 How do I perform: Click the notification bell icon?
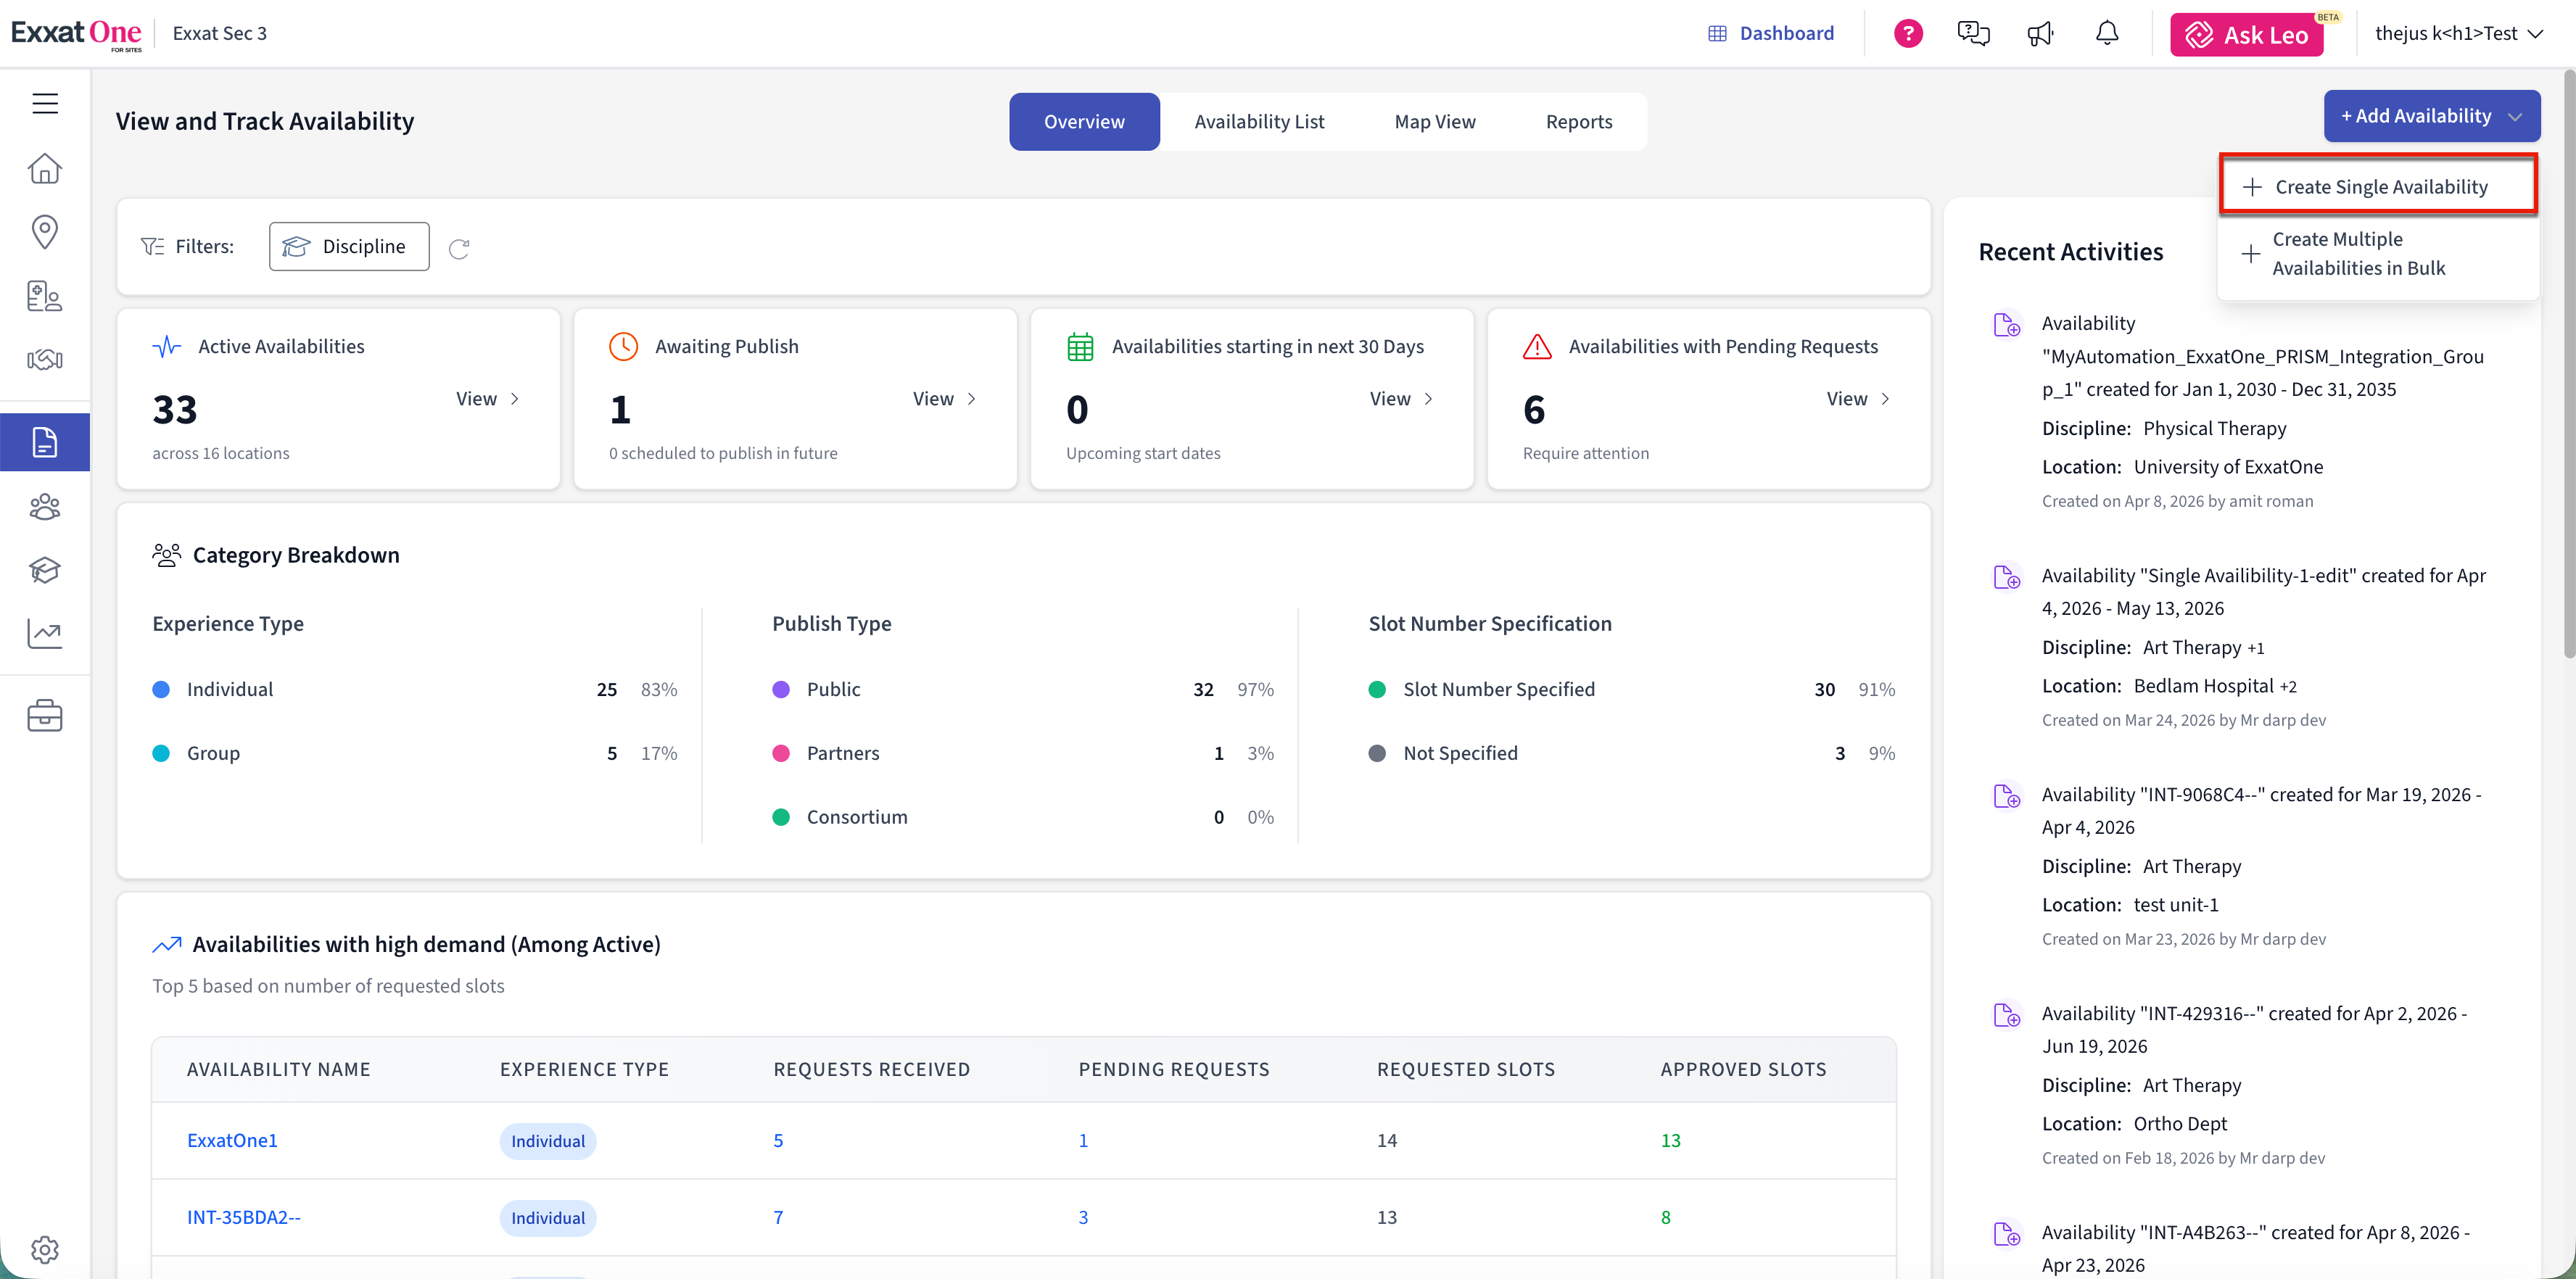tap(2107, 34)
